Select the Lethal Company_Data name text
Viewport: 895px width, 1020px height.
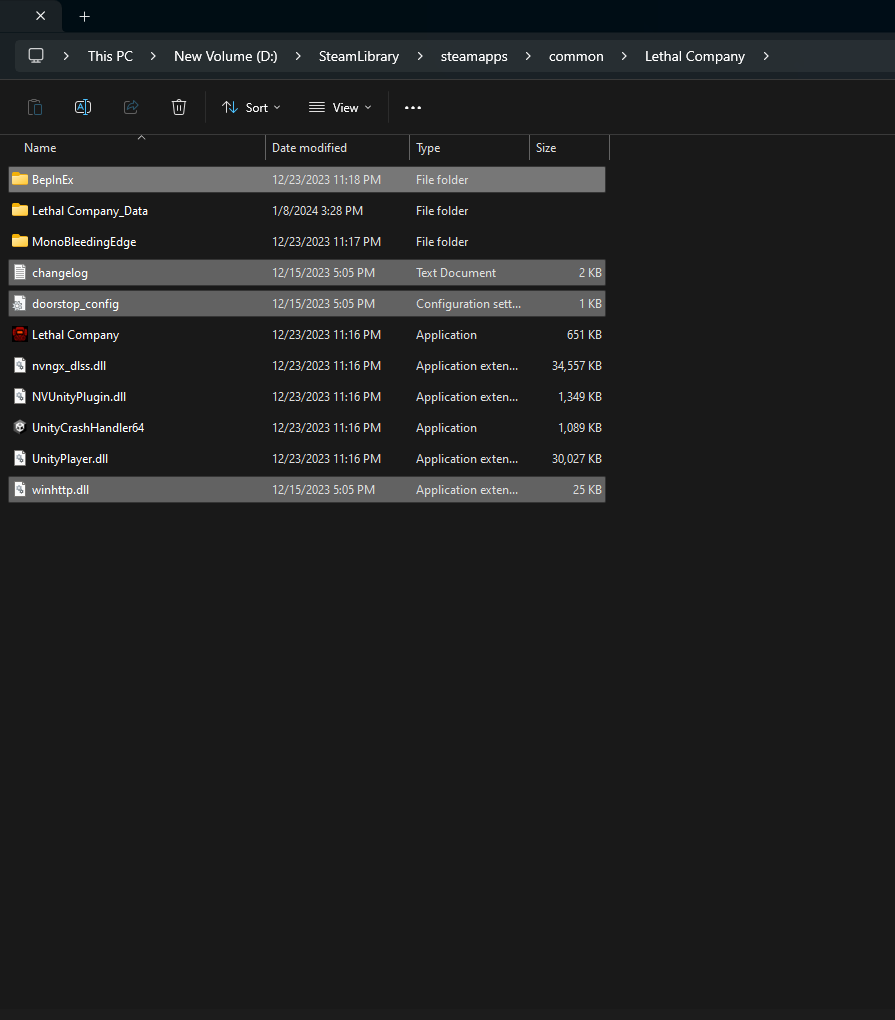pos(90,211)
